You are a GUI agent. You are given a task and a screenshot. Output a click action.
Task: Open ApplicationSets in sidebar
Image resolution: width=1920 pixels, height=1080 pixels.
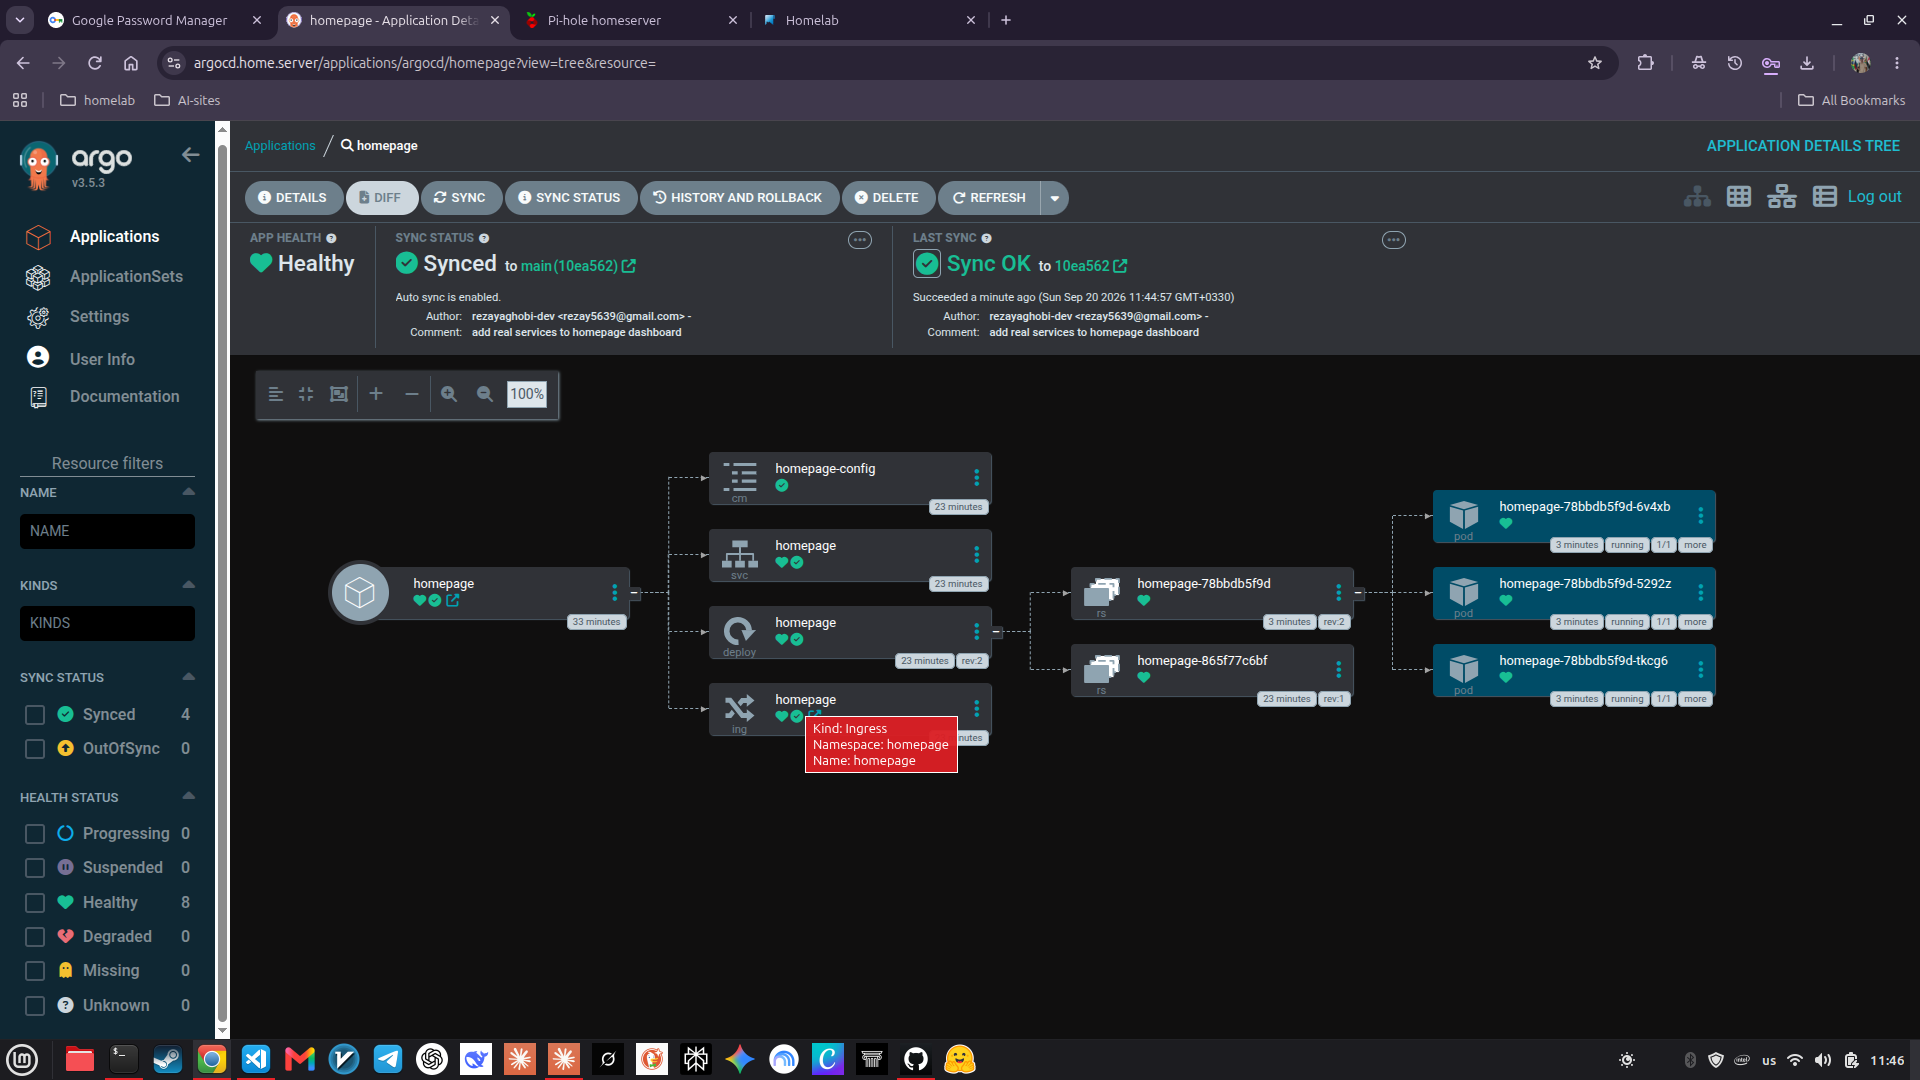[126, 277]
